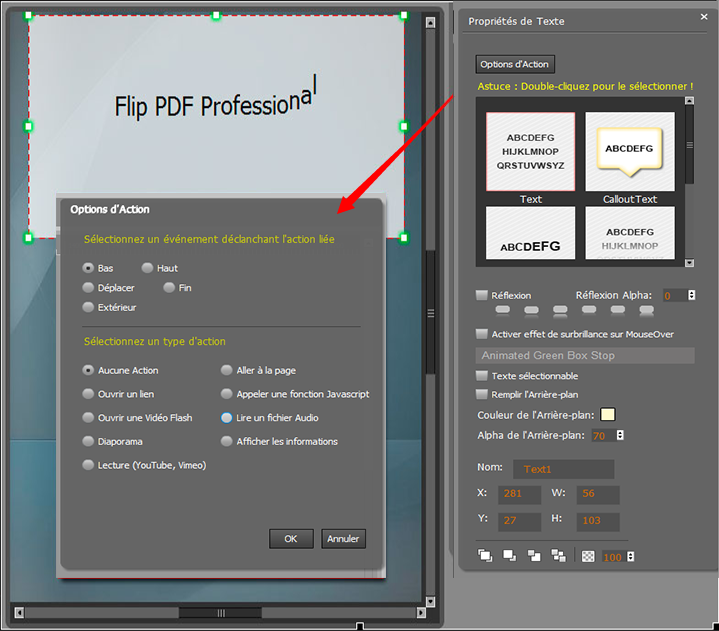Click style list scrollbar down arrow
Viewport: 719px width, 631px height.
(689, 263)
